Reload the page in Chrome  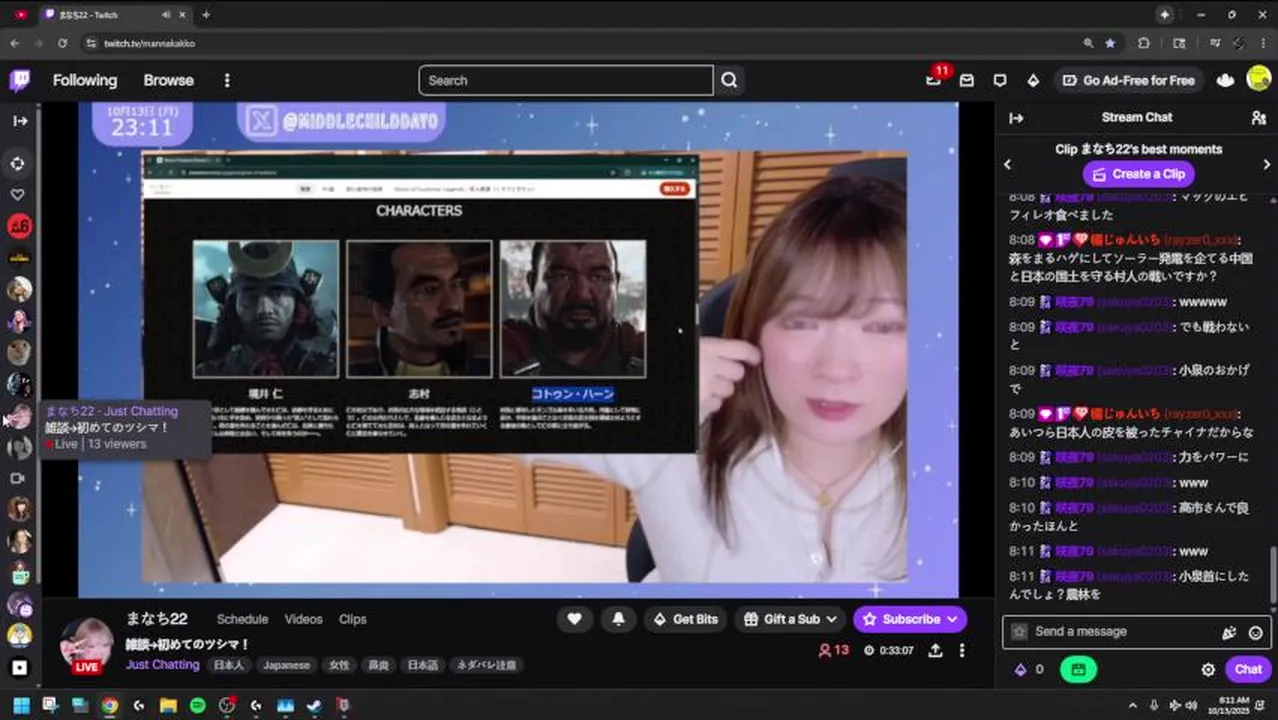63,43
